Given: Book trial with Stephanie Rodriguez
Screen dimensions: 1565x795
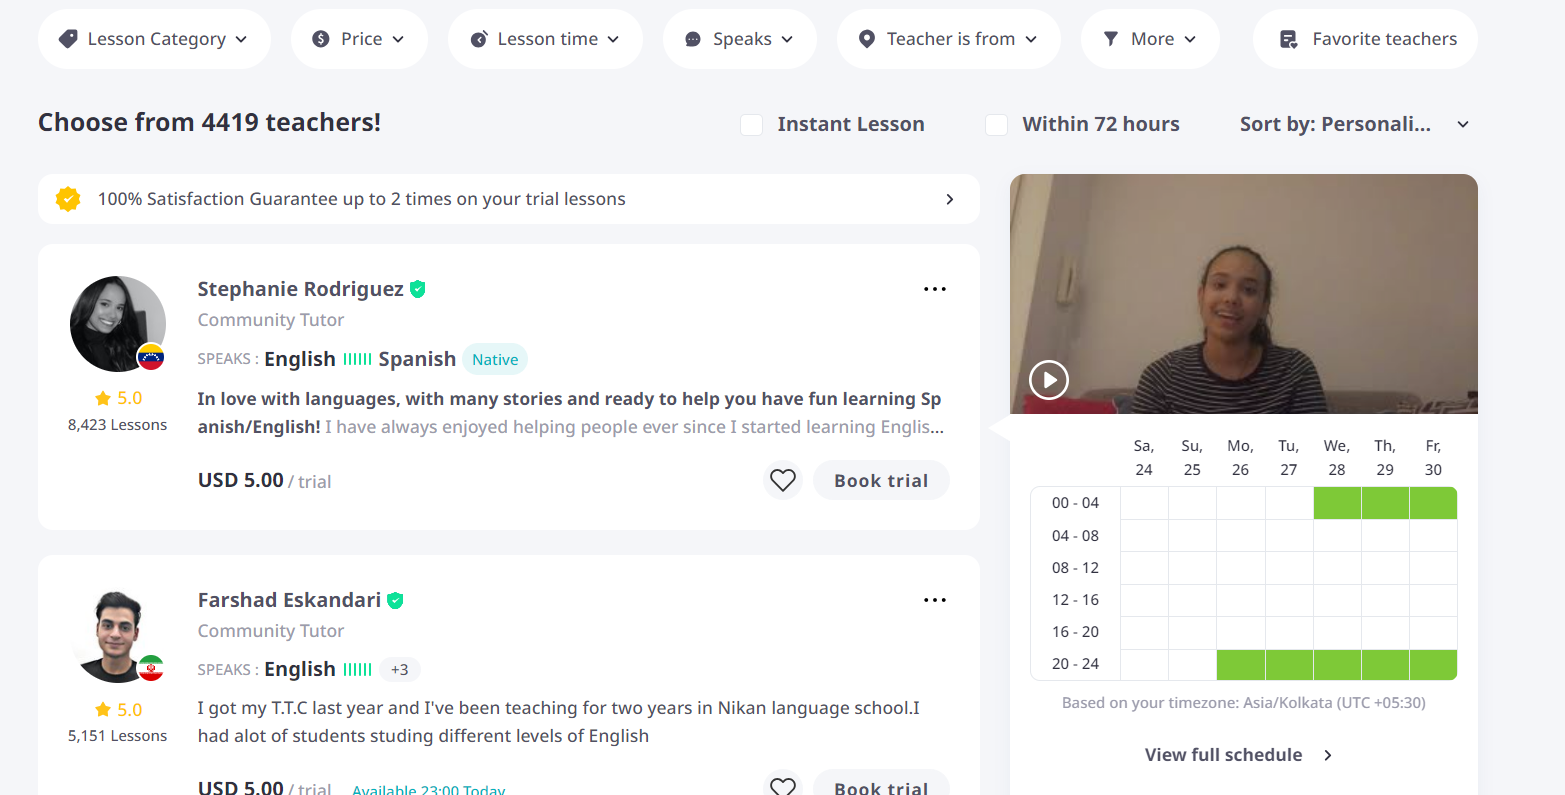Looking at the screenshot, I should [881, 481].
